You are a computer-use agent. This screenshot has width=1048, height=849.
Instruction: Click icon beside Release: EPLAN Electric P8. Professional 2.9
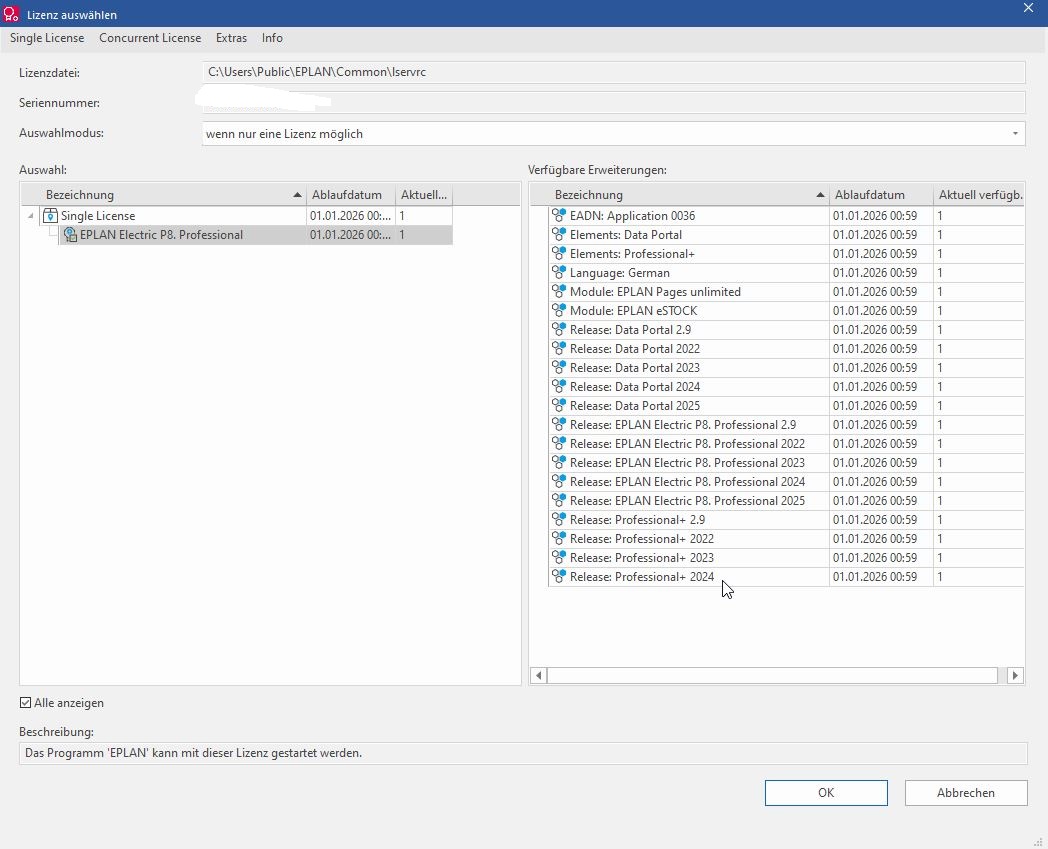pos(559,424)
